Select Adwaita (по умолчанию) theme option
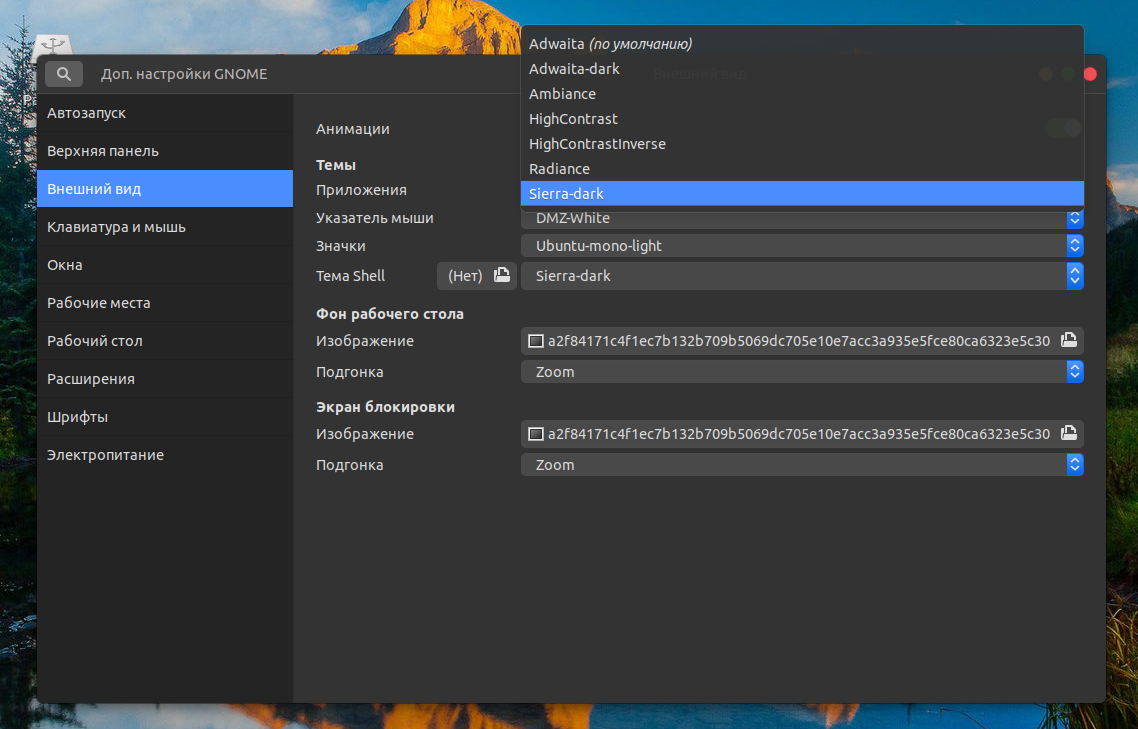 click(x=802, y=44)
